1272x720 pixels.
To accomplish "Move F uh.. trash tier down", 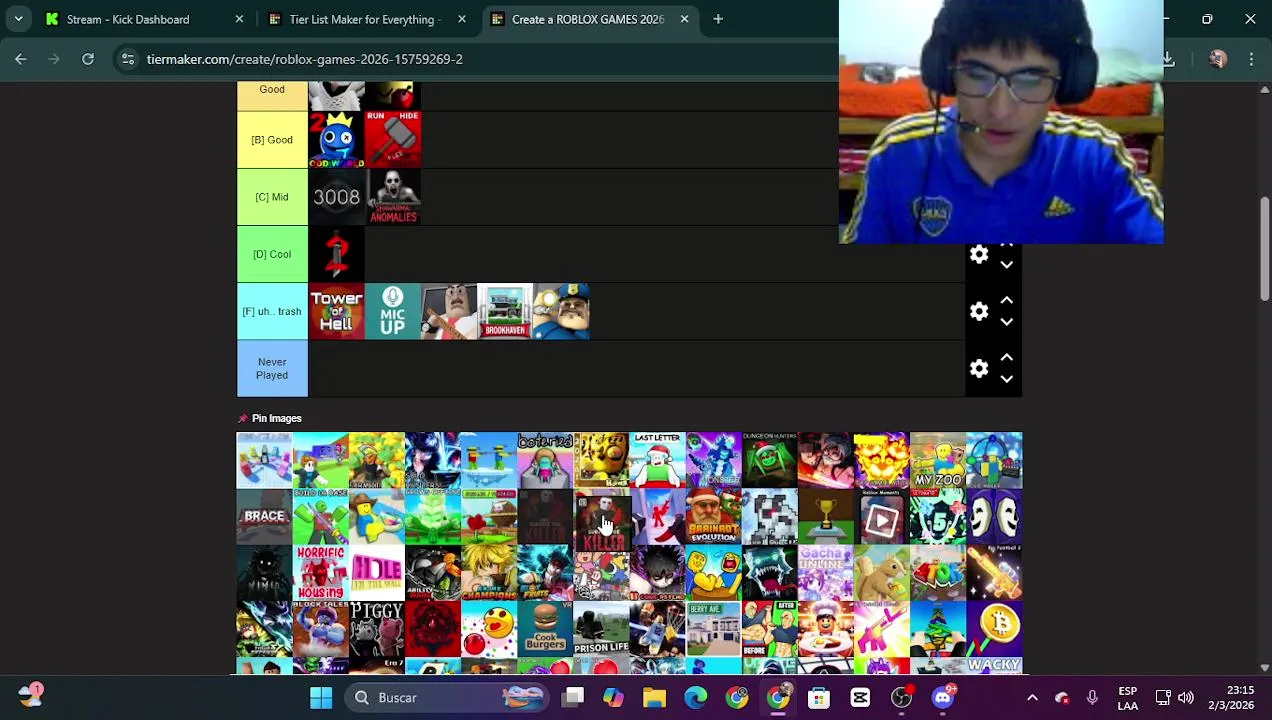I will (x=1006, y=322).
